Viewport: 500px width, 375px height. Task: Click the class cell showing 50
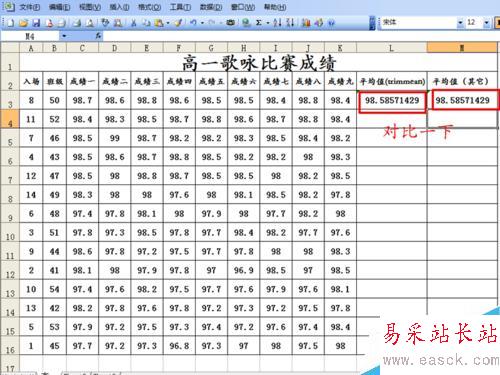(x=54, y=100)
